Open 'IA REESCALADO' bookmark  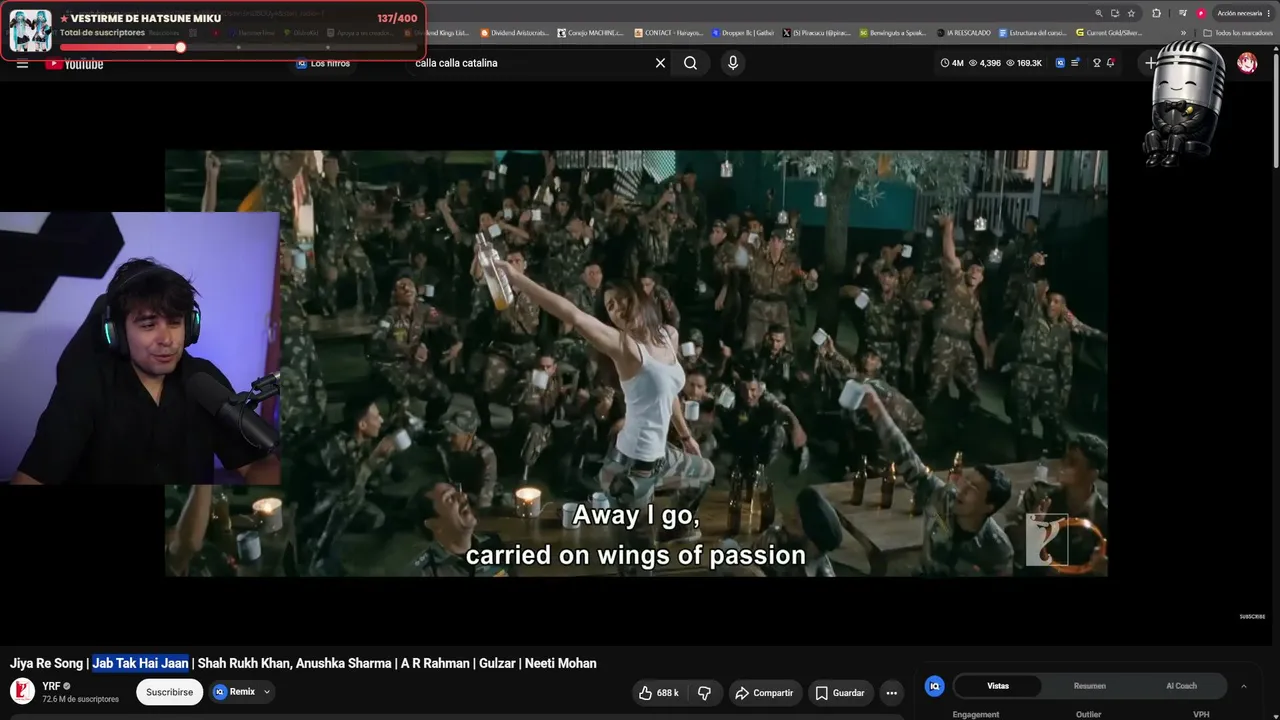964,33
